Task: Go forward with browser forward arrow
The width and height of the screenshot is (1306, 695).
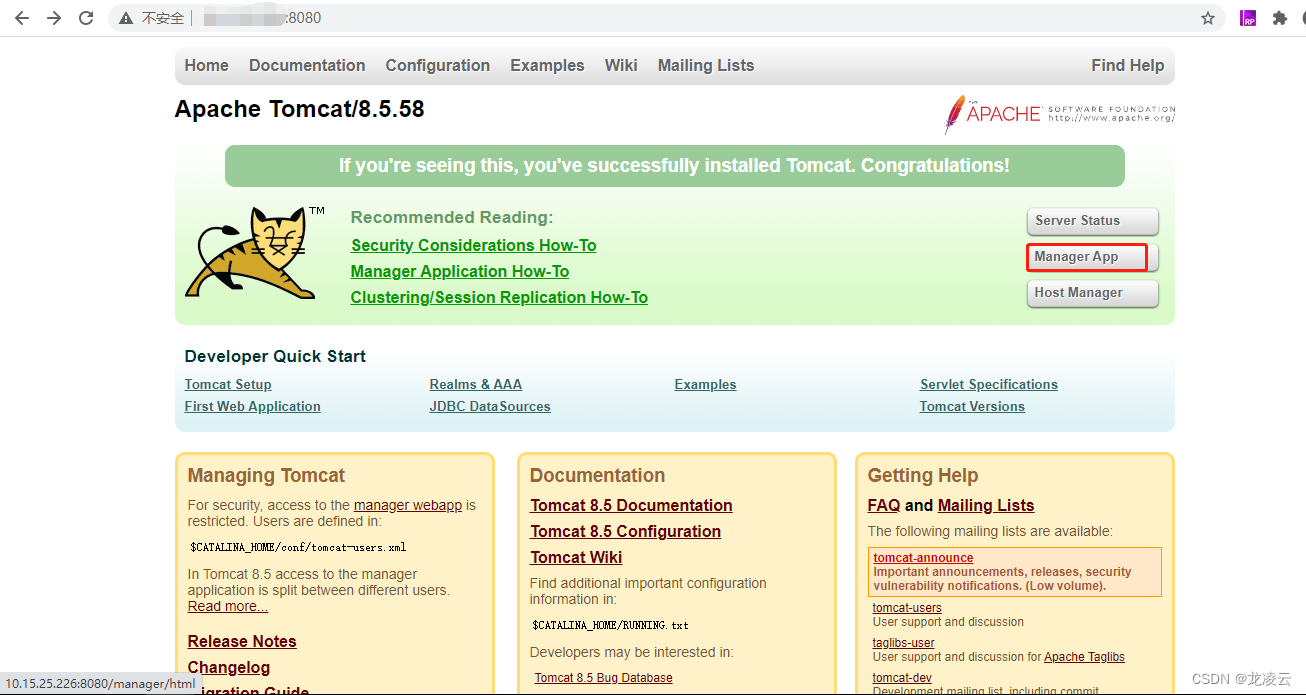Action: click(54, 18)
